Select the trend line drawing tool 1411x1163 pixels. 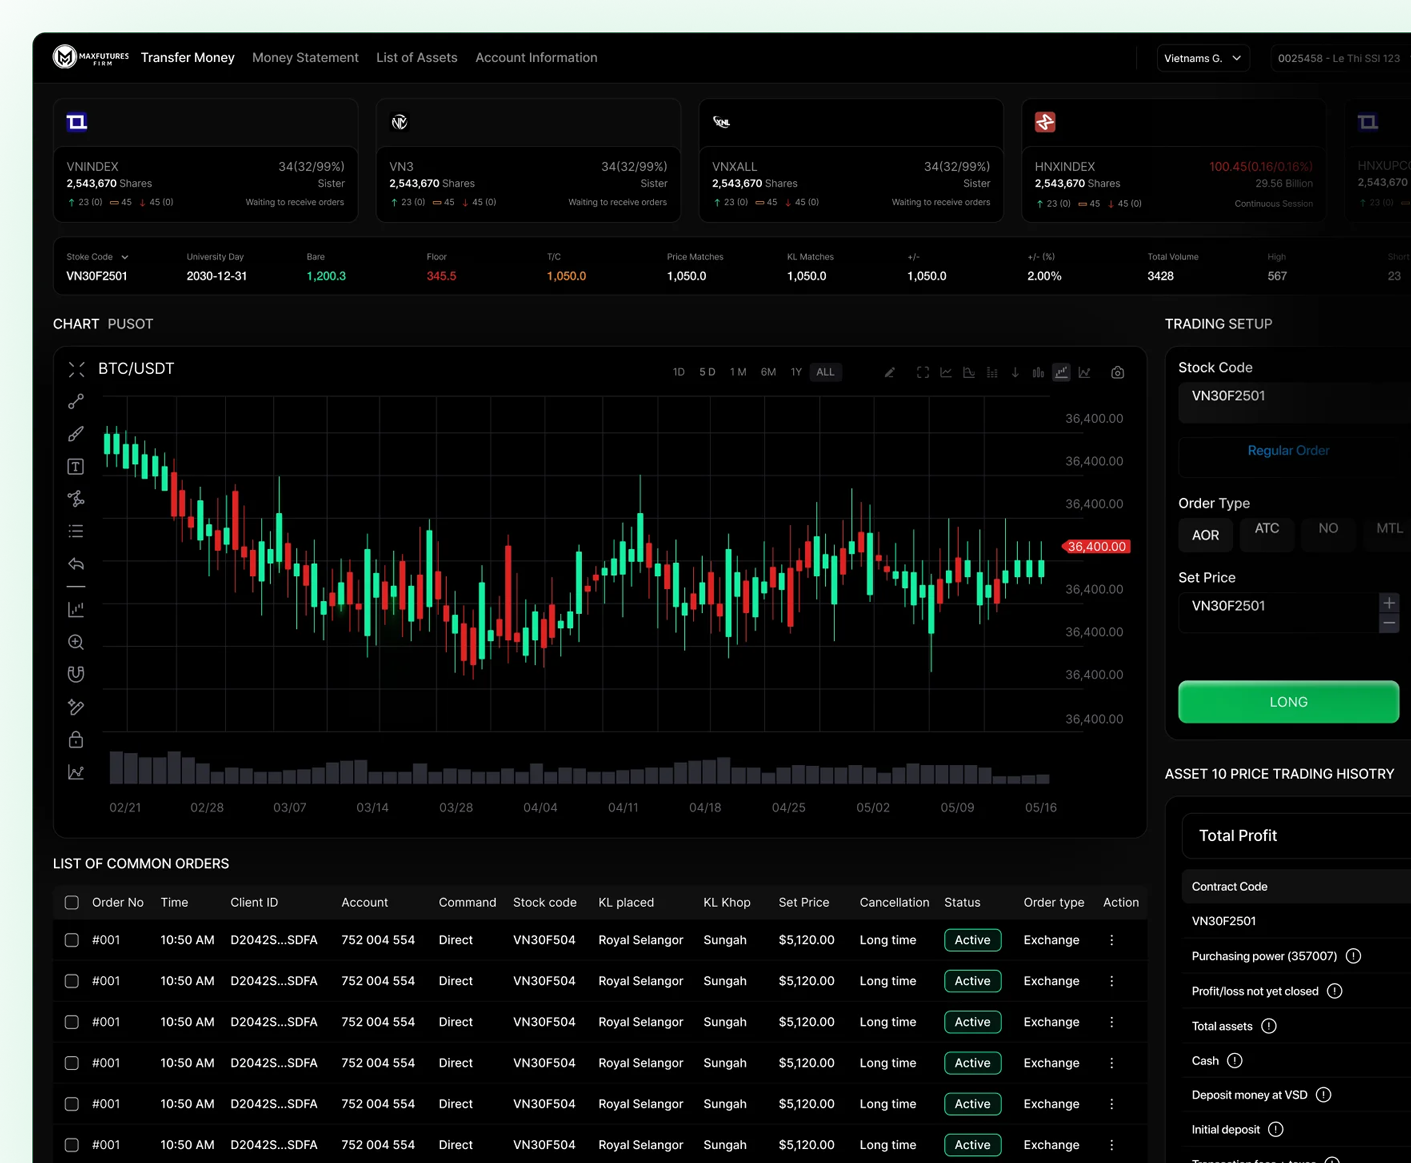click(76, 402)
